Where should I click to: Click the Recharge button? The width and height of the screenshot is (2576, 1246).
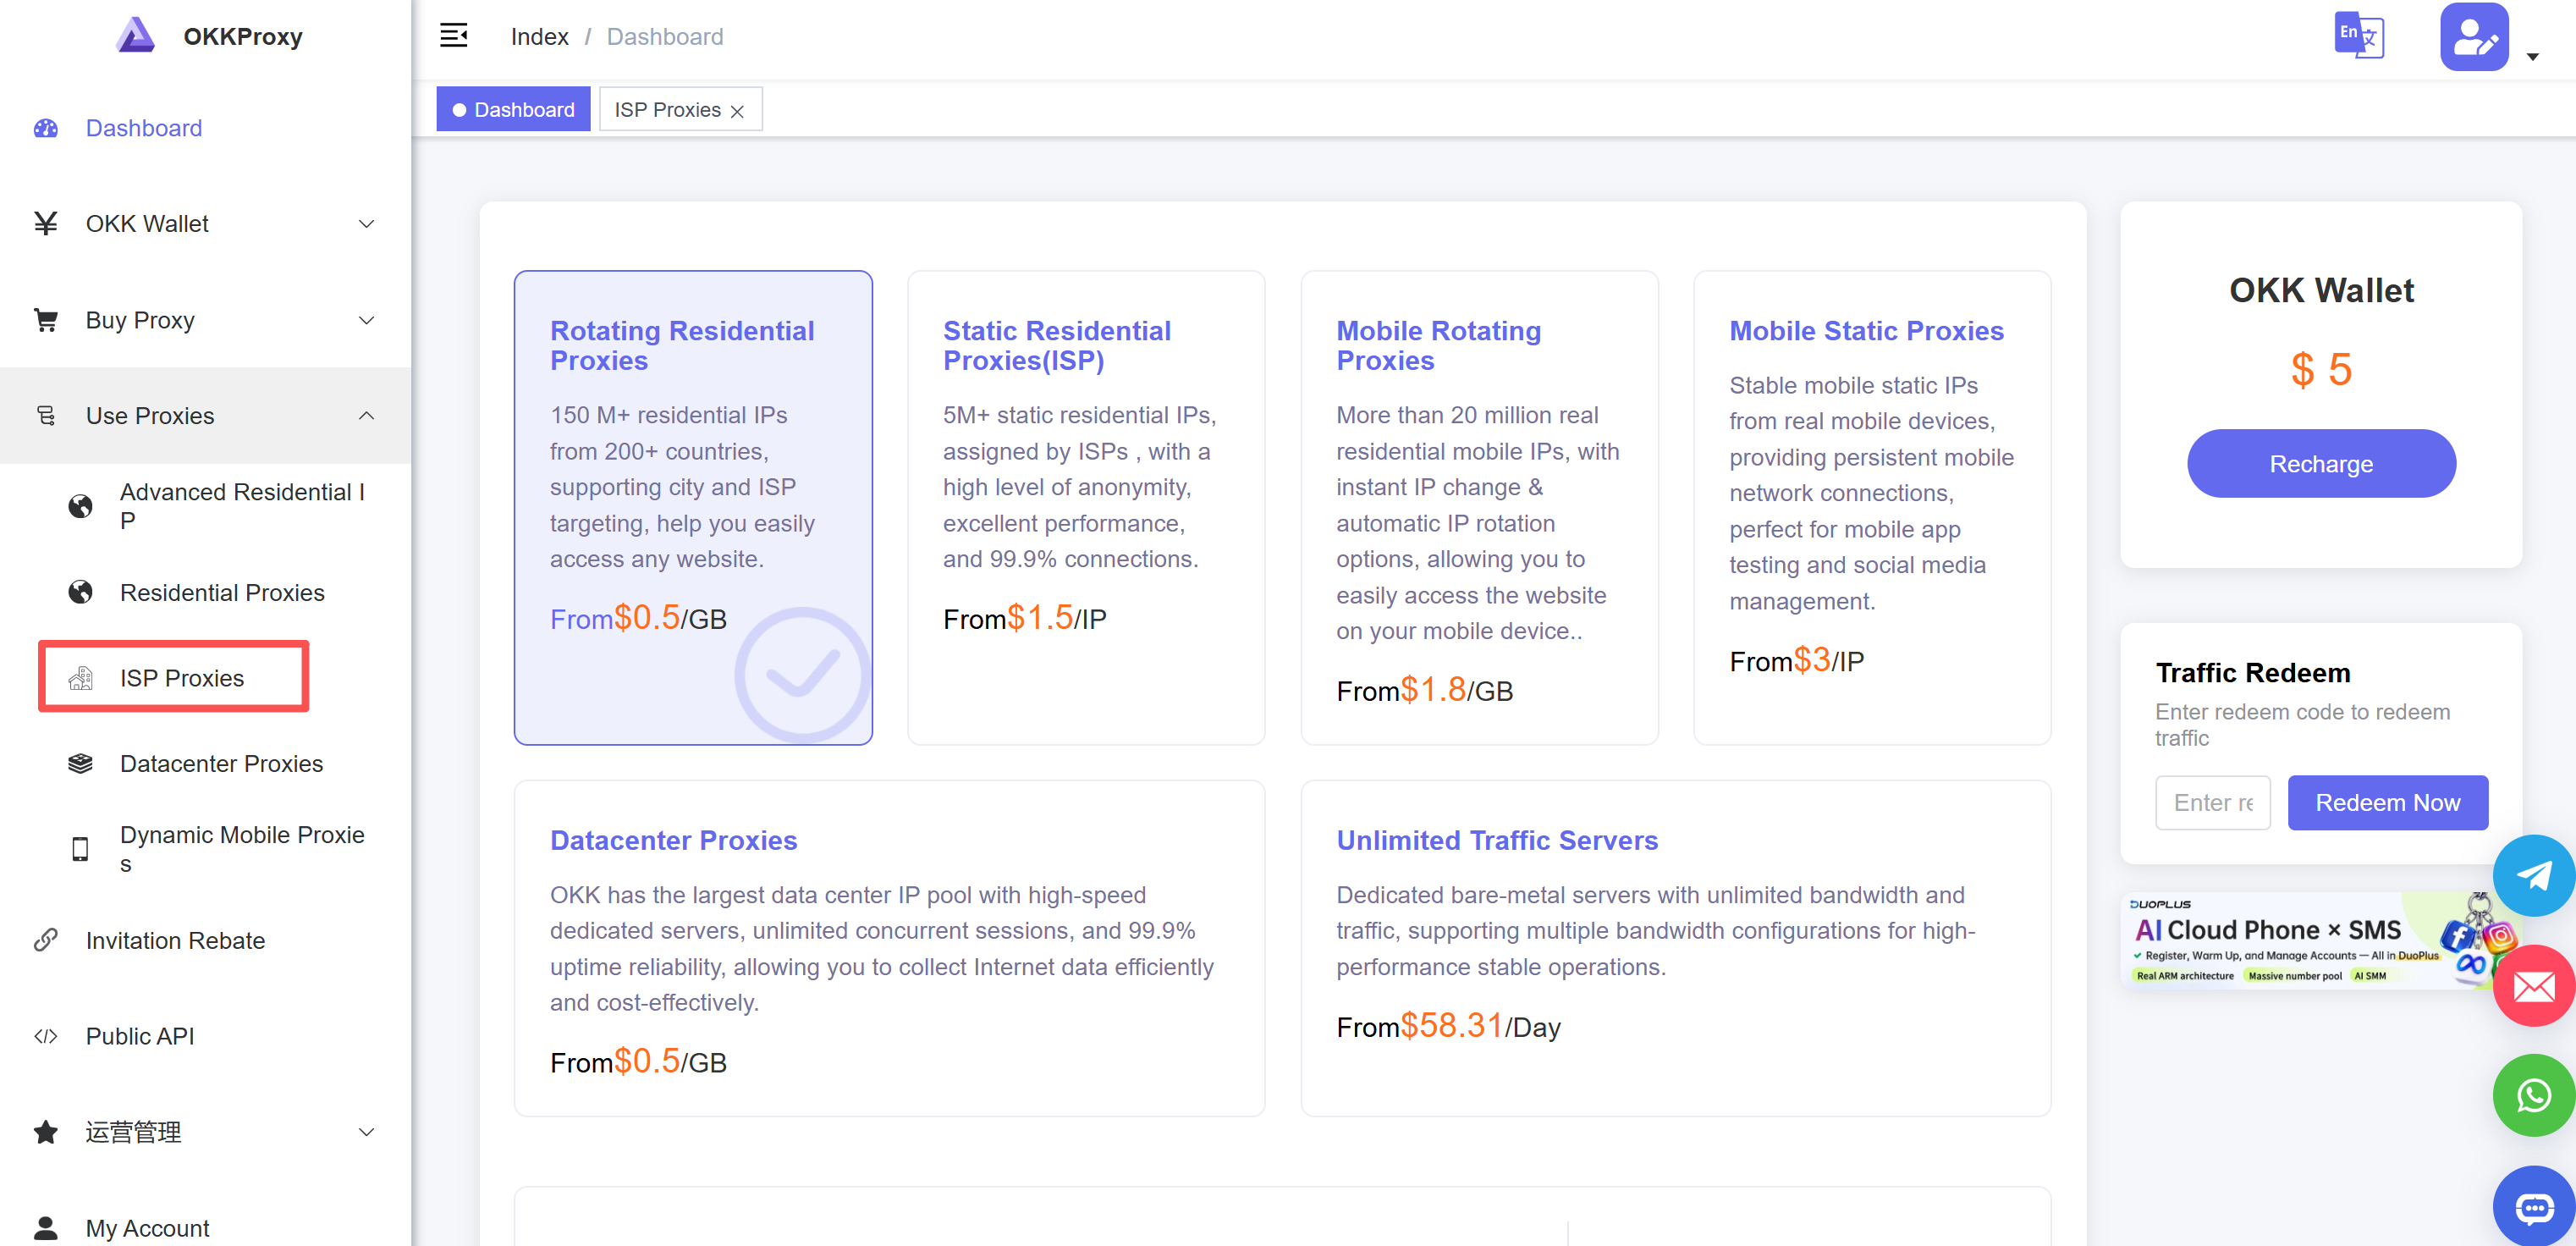[x=2321, y=463]
